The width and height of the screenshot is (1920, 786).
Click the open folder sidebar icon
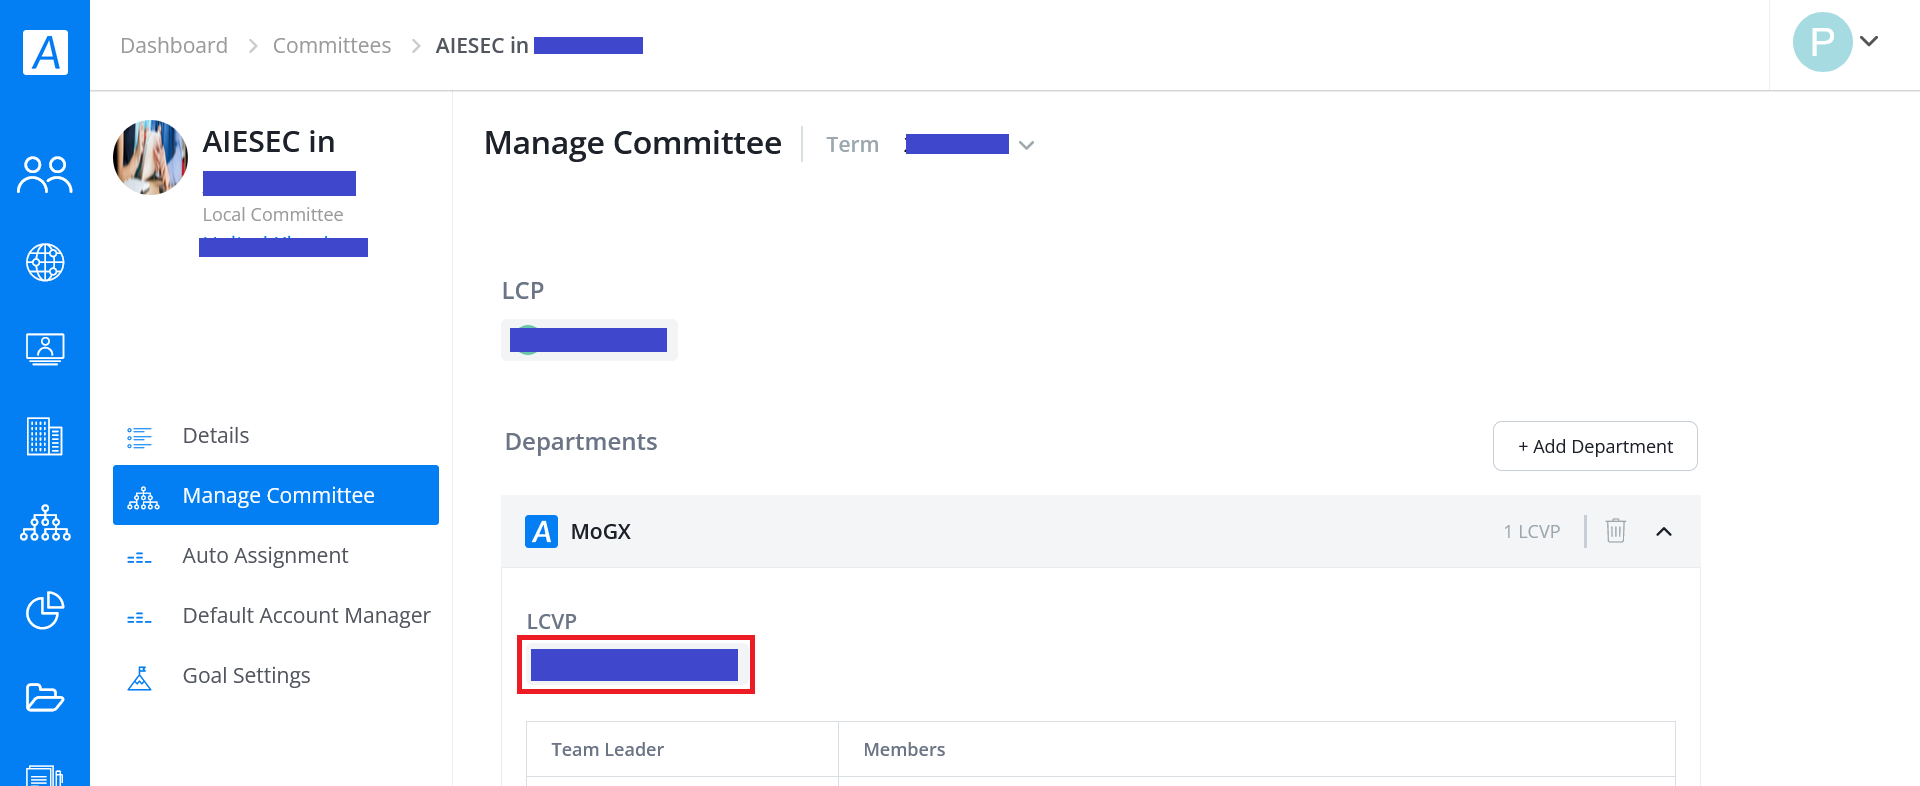pyautogui.click(x=45, y=697)
